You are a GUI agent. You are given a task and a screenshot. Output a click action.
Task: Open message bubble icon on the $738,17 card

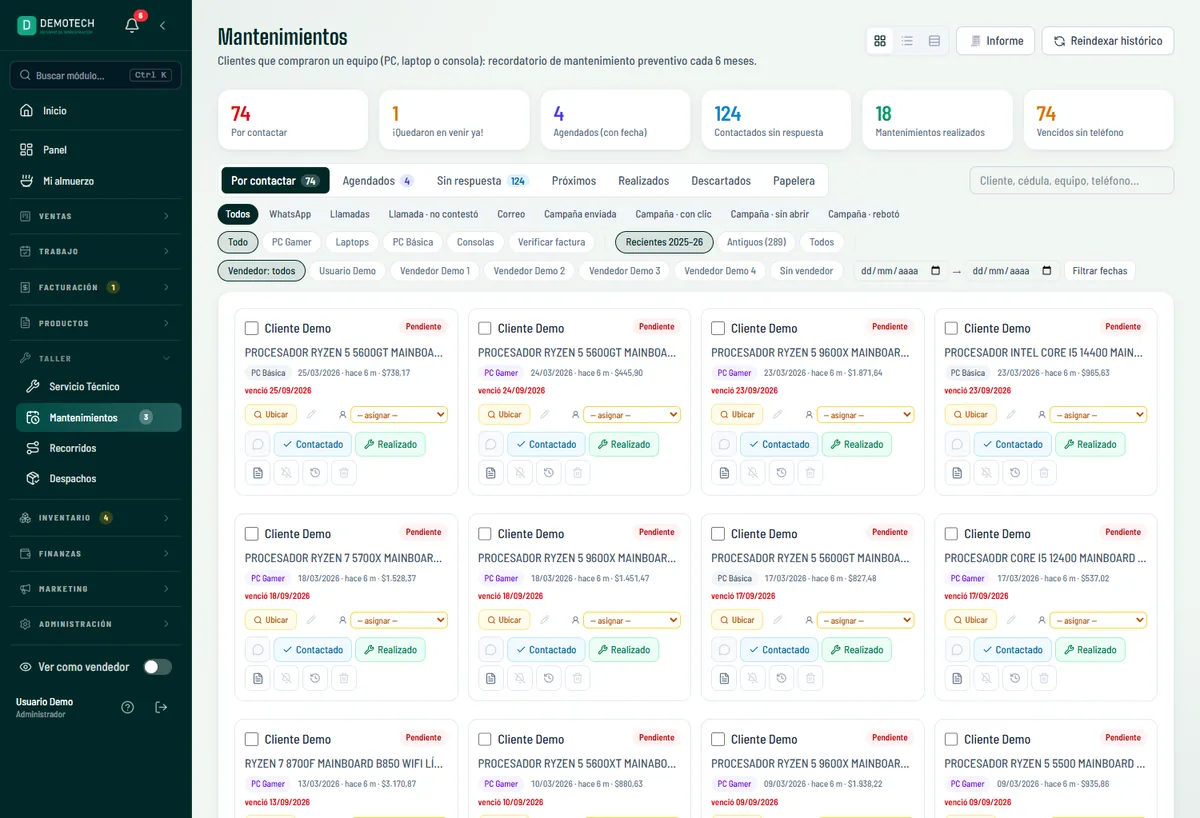coord(257,444)
